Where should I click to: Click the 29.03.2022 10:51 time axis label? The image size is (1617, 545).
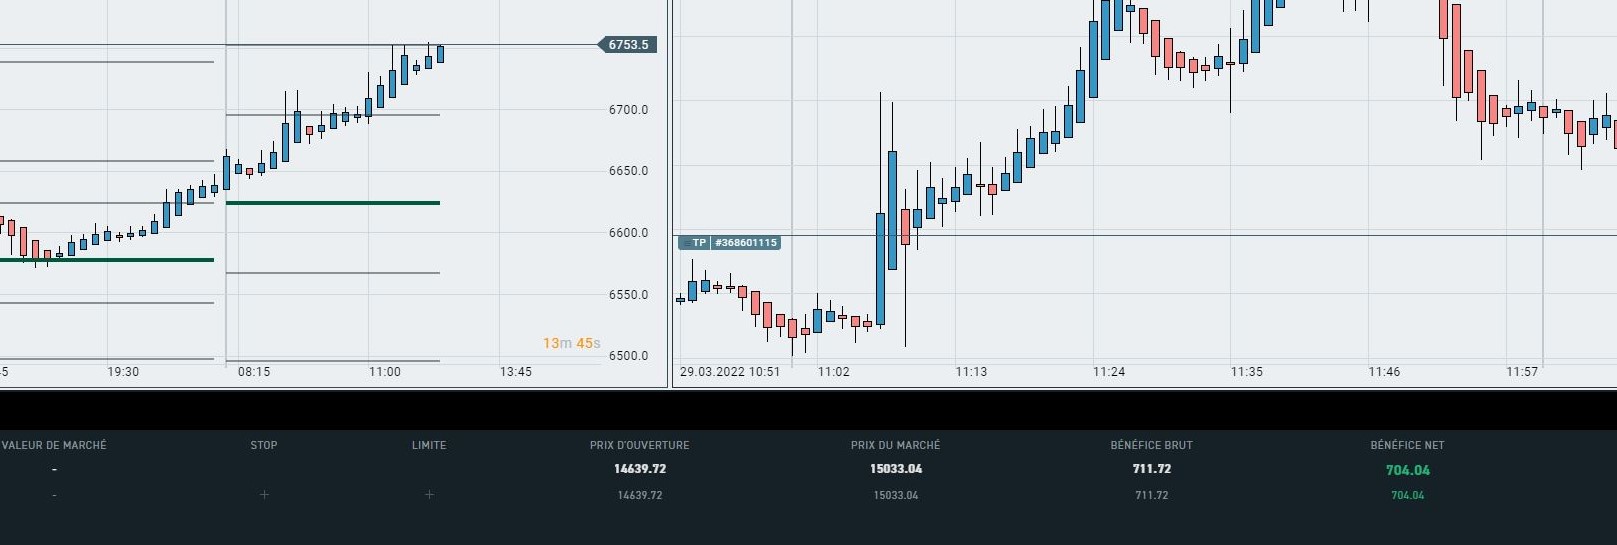[x=730, y=372]
